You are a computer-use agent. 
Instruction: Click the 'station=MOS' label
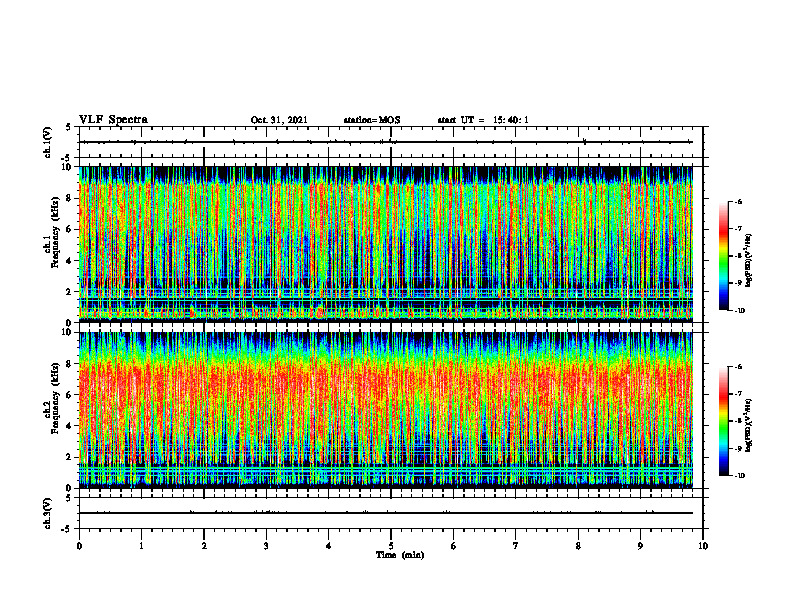point(372,120)
